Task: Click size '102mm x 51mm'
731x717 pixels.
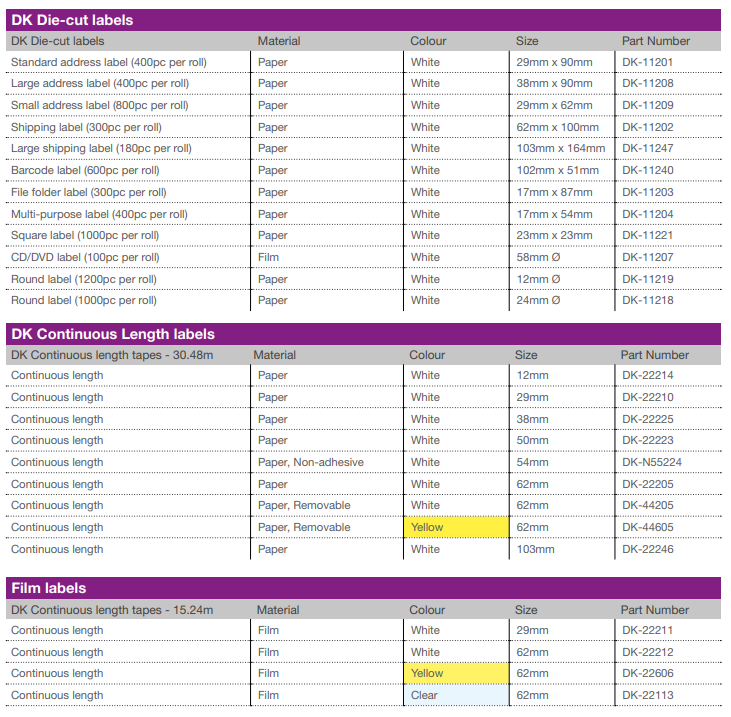Action: pyautogui.click(x=558, y=170)
